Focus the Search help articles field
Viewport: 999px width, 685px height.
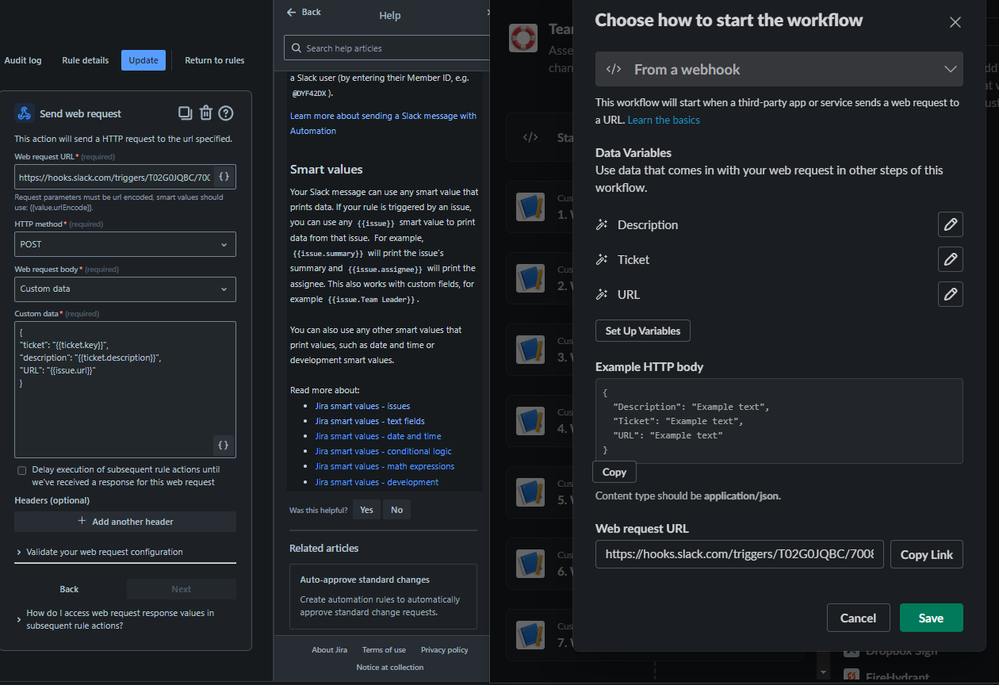(x=387, y=48)
